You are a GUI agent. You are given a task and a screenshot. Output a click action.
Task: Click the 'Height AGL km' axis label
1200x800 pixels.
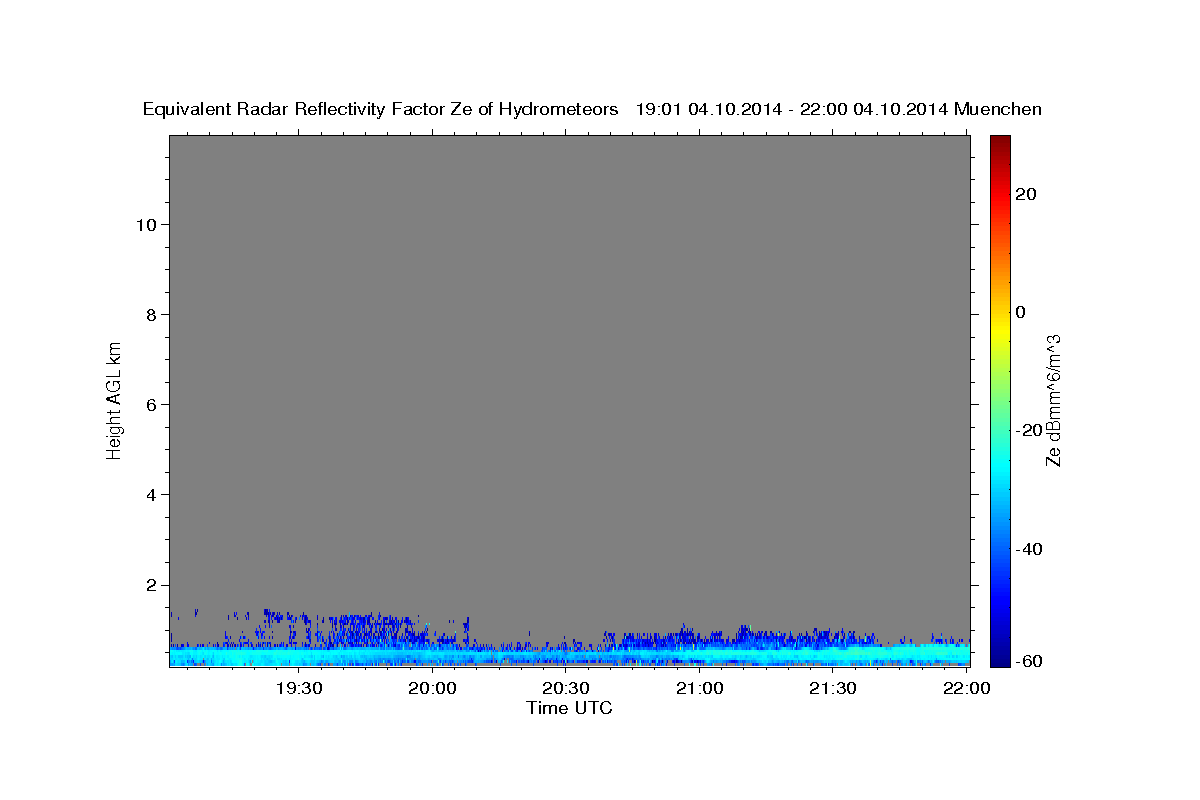click(x=114, y=399)
